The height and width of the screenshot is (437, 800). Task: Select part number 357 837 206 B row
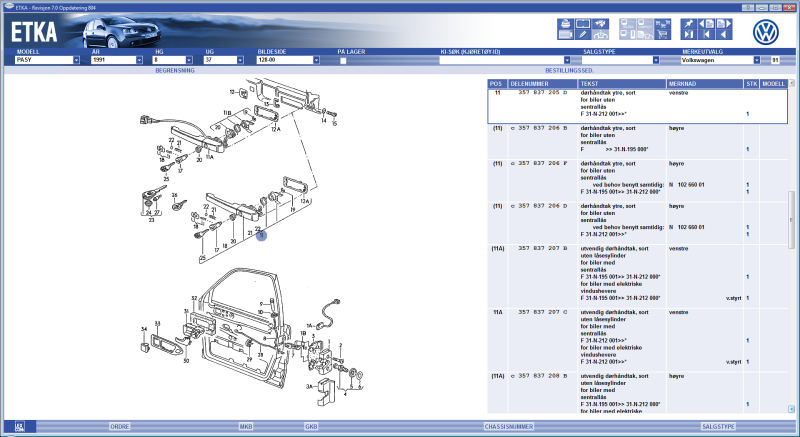point(540,129)
